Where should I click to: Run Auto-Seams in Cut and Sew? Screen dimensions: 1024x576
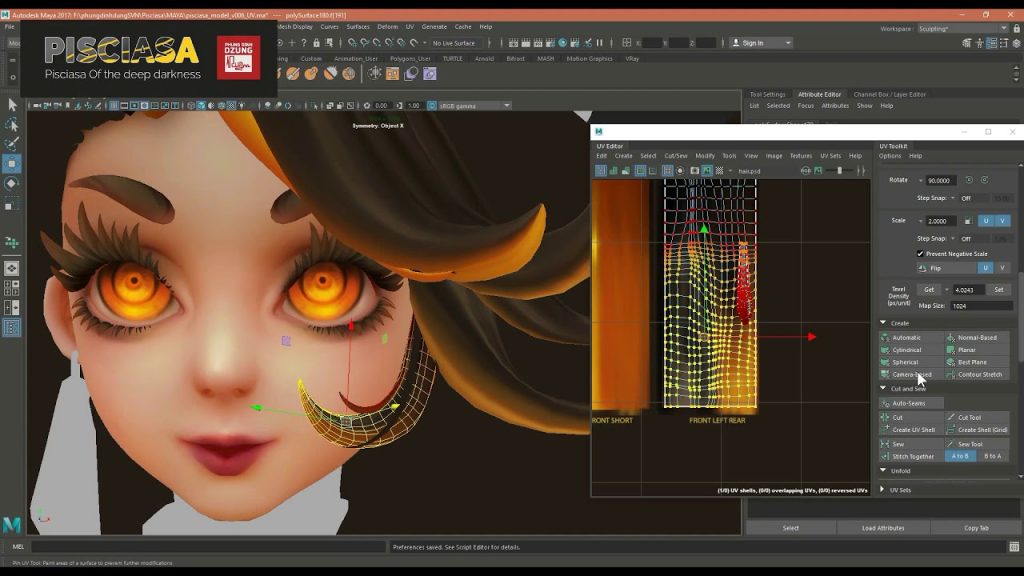pyautogui.click(x=911, y=404)
